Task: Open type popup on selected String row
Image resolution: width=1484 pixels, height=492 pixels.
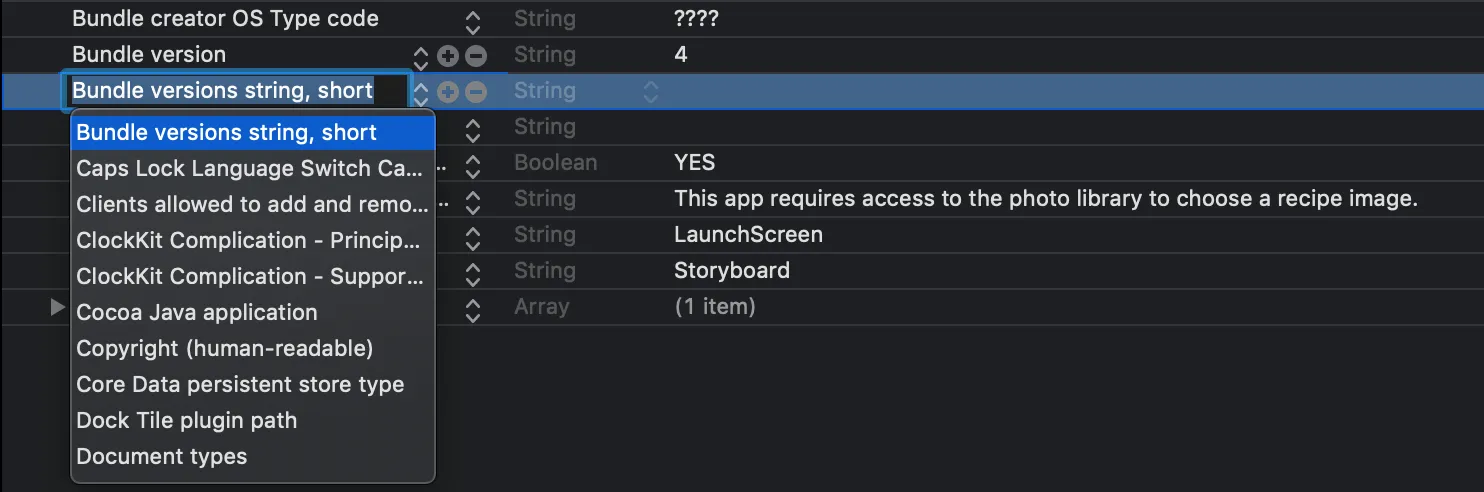Action: click(651, 91)
